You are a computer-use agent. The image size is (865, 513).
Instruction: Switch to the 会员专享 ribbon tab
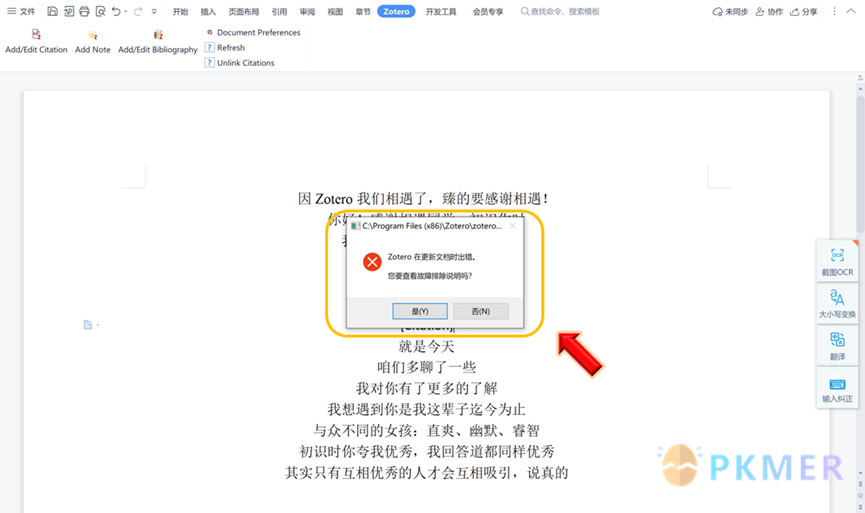(488, 12)
